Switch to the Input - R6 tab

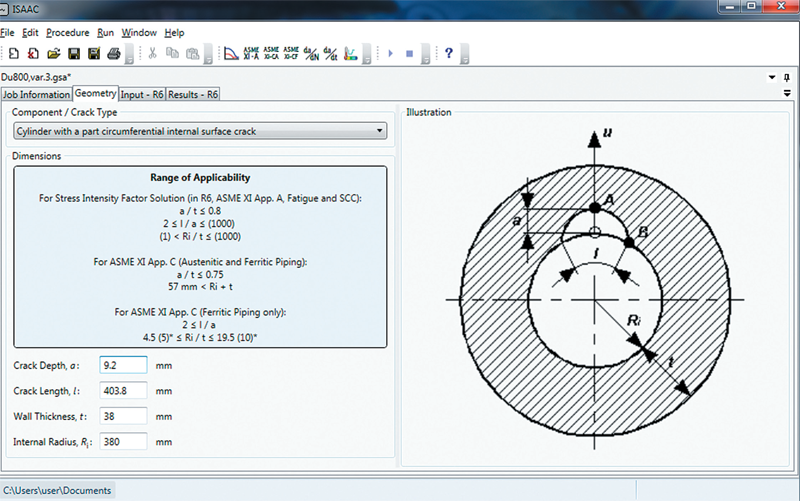click(142, 94)
